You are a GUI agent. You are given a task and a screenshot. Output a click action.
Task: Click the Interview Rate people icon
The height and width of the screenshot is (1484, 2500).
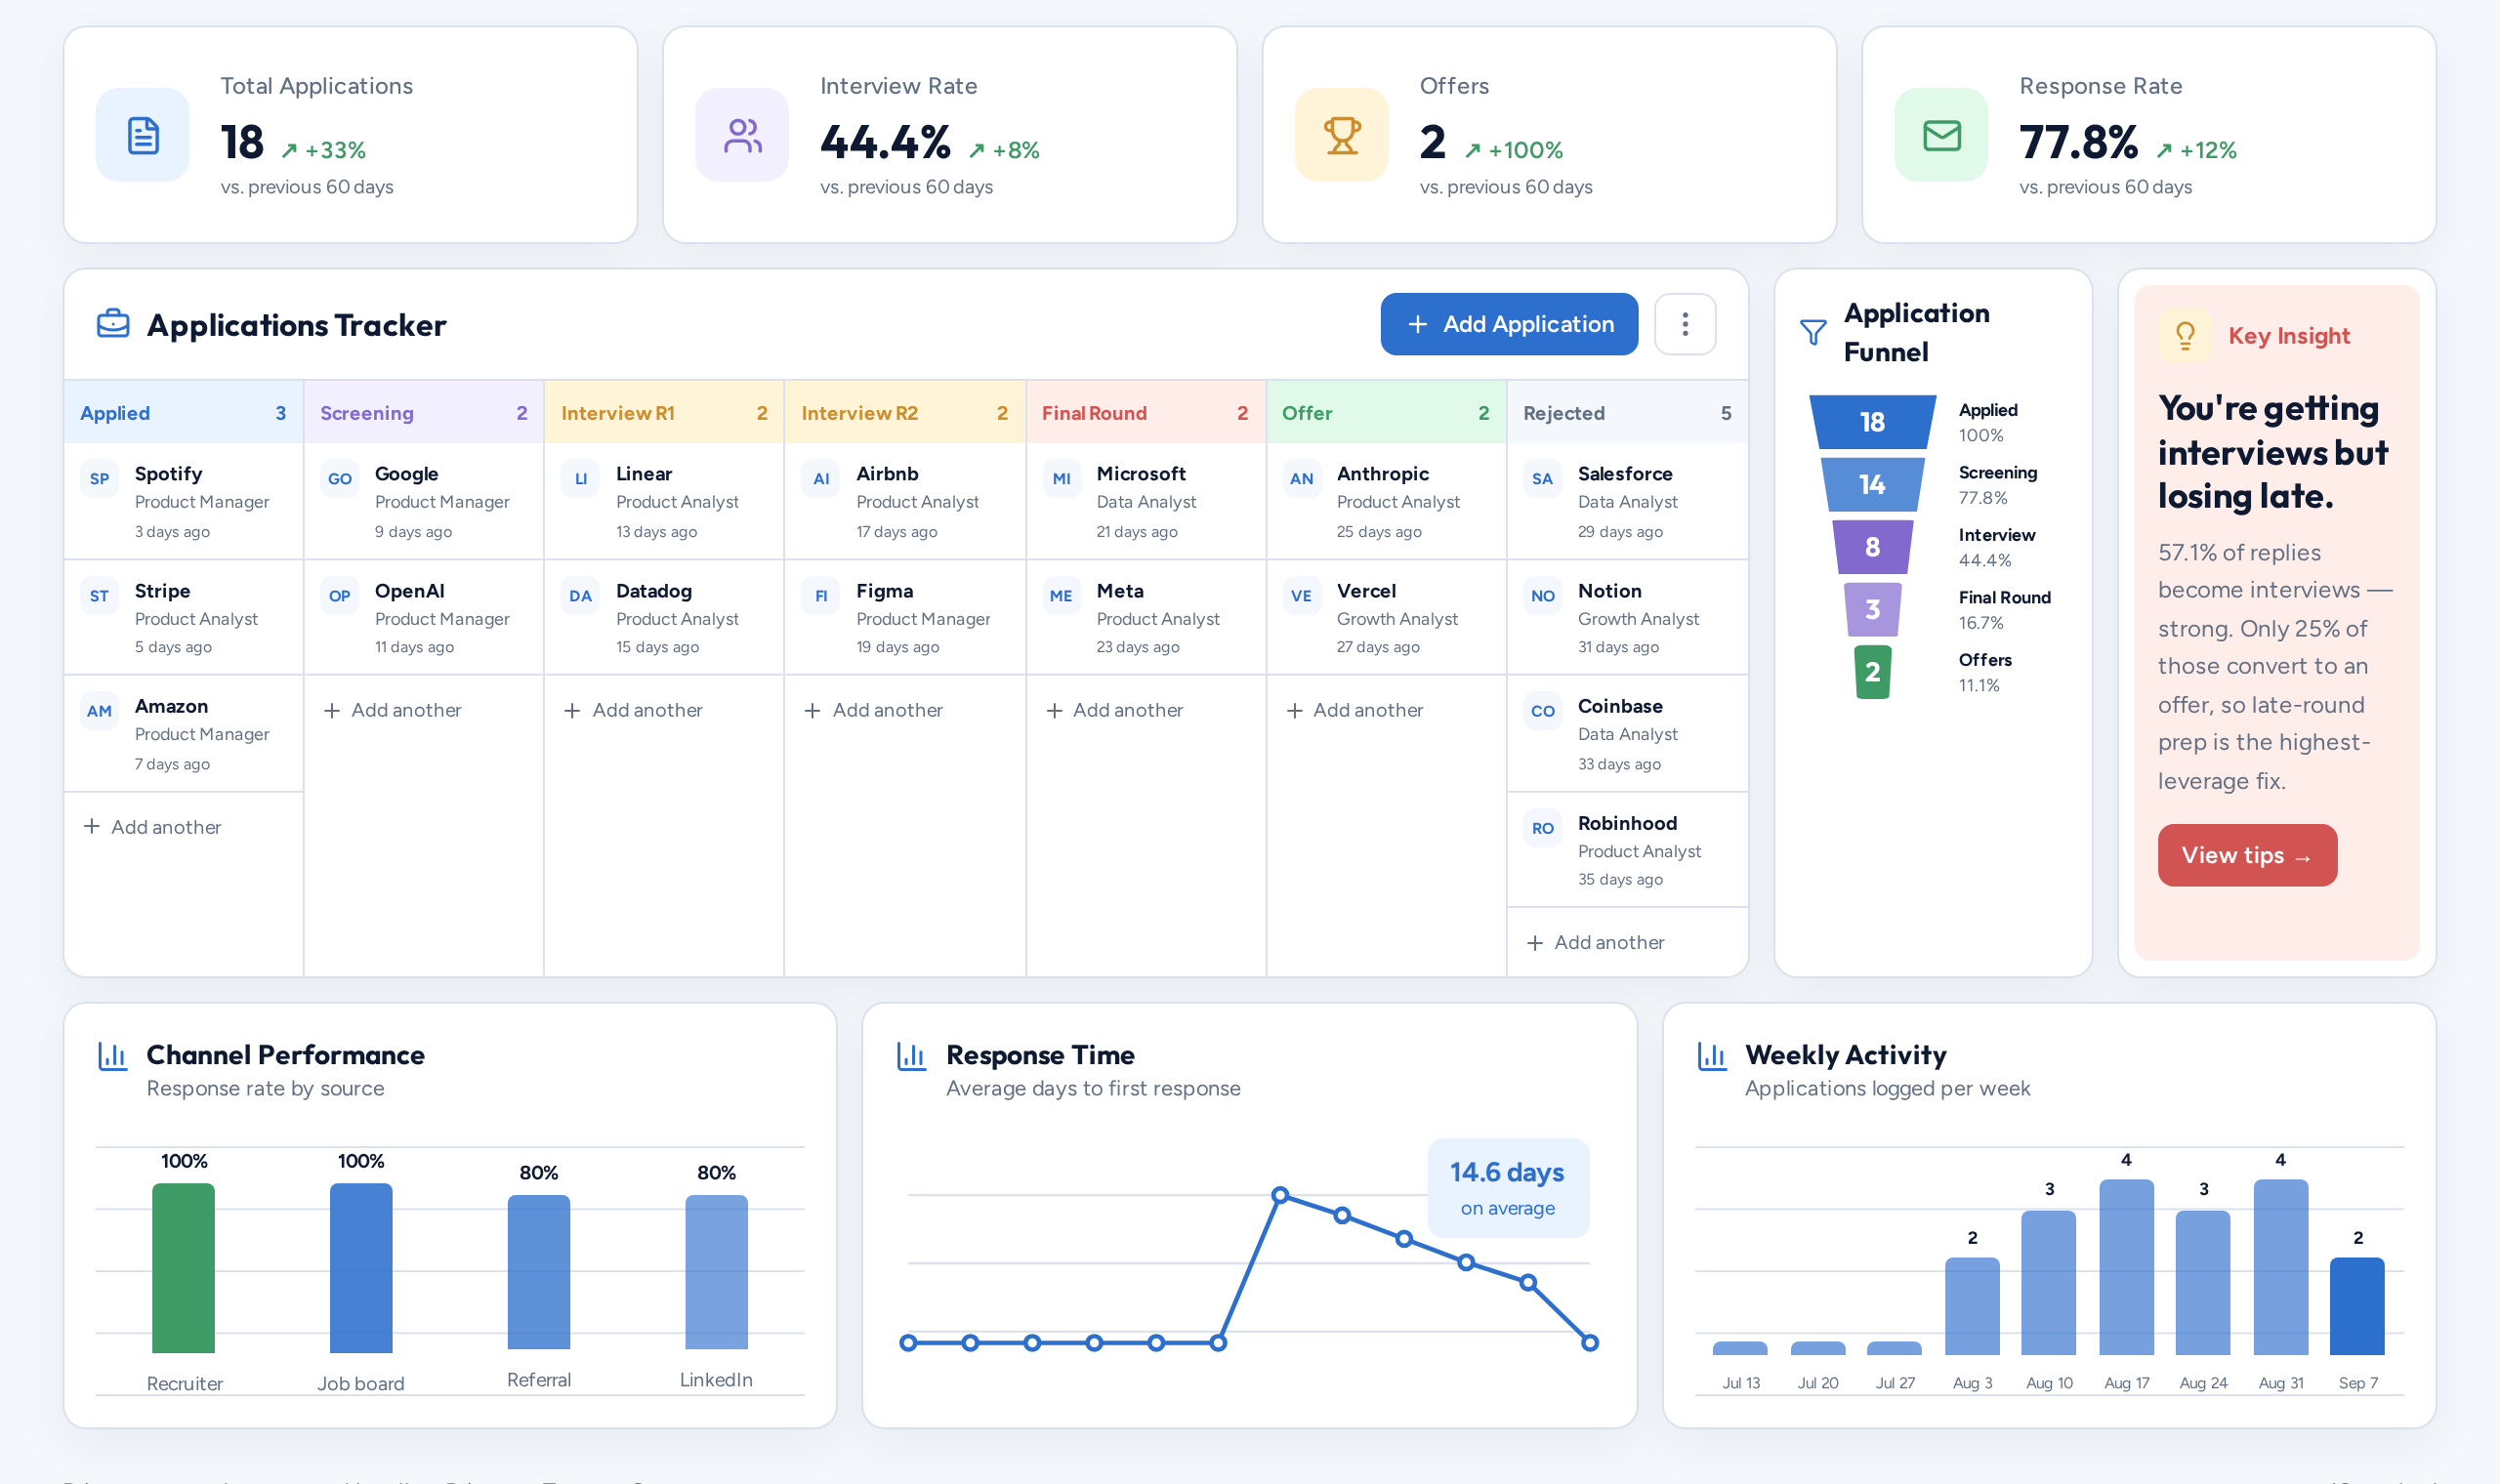pos(742,135)
